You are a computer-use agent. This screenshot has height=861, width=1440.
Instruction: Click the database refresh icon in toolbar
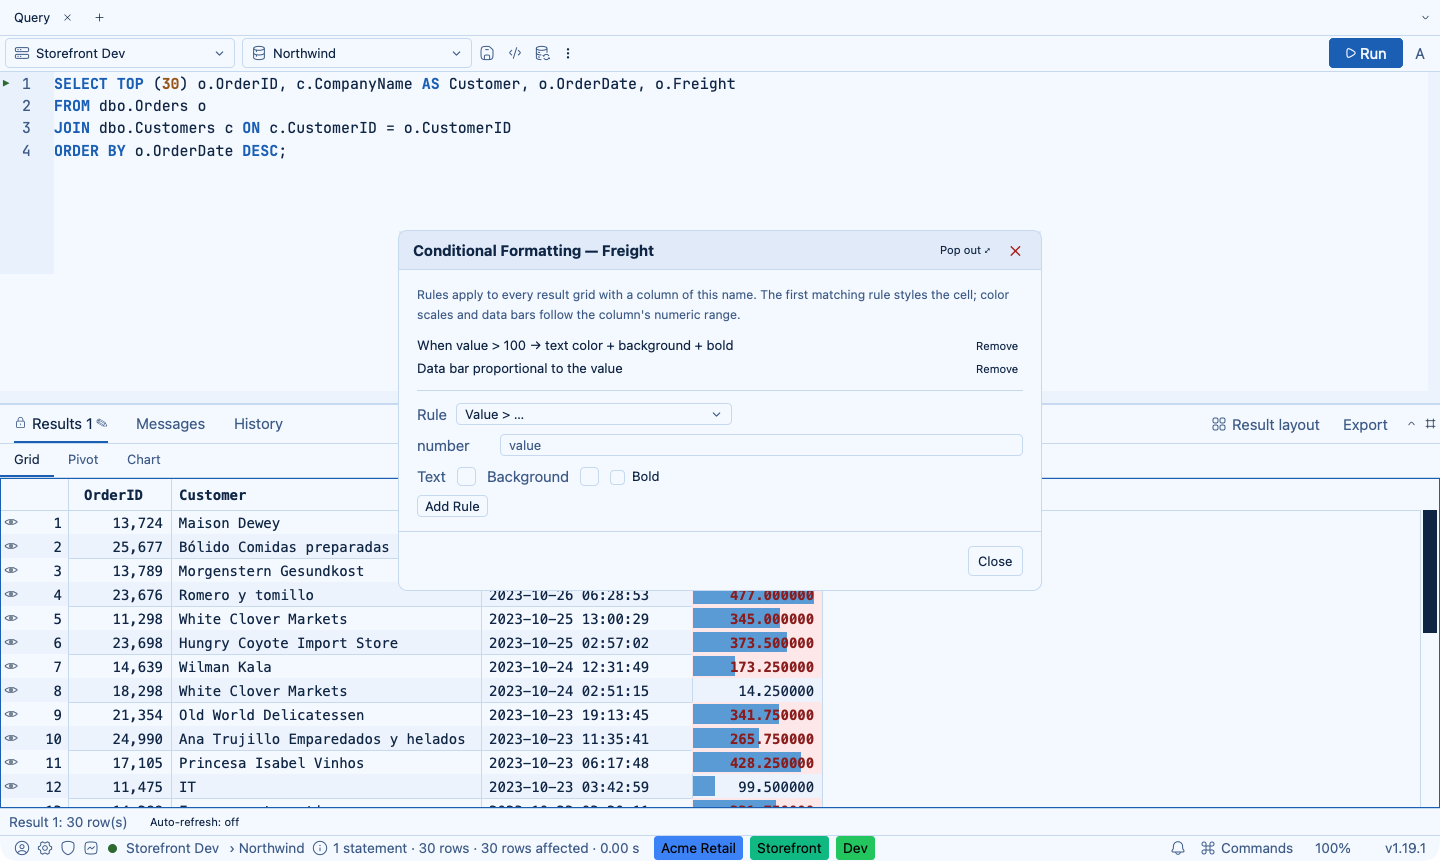(542, 53)
